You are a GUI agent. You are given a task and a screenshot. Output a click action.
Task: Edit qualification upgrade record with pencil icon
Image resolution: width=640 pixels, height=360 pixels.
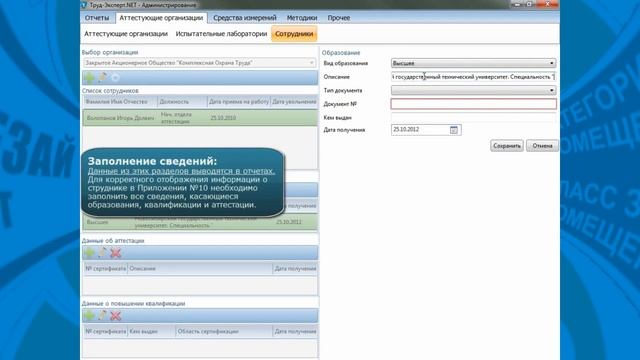pos(102,316)
